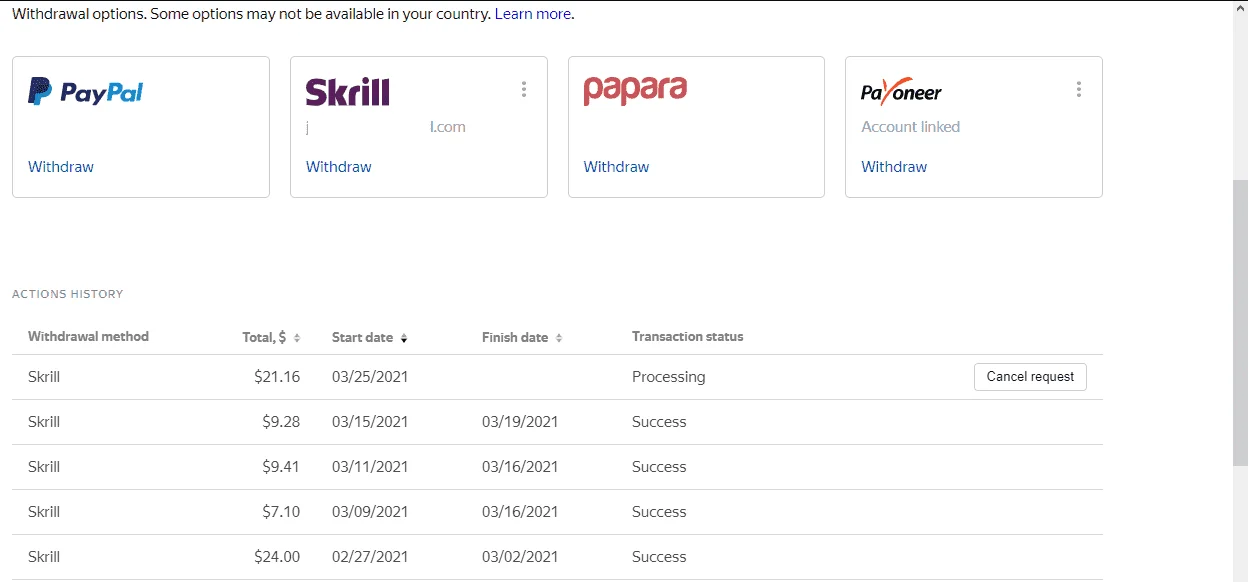Click the Start date column header label

(x=362, y=337)
